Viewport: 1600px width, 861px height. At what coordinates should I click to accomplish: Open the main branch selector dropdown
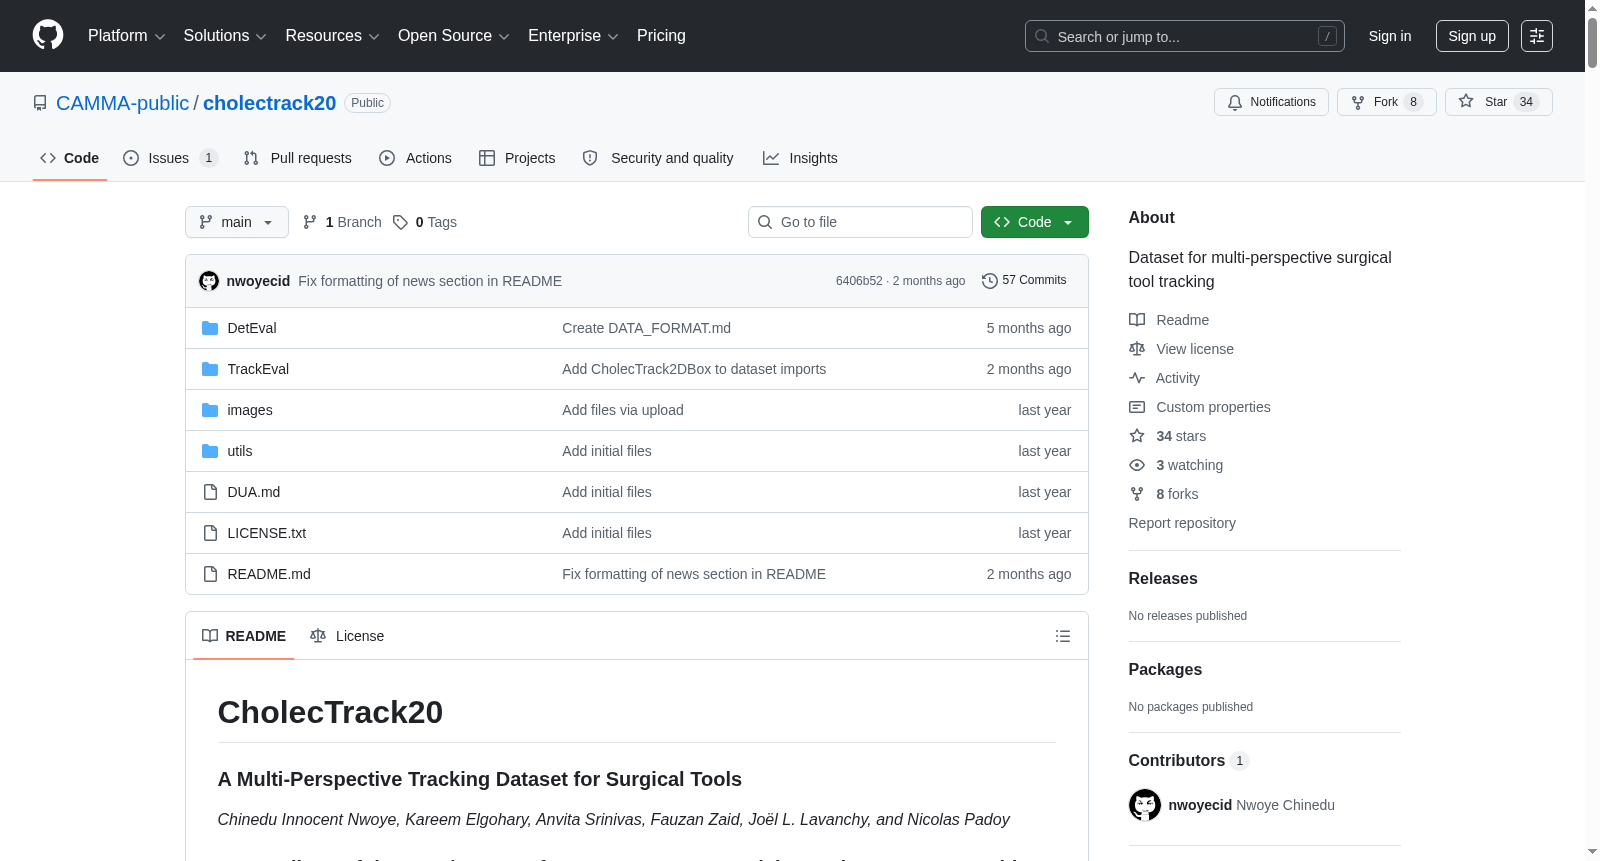pyautogui.click(x=237, y=222)
